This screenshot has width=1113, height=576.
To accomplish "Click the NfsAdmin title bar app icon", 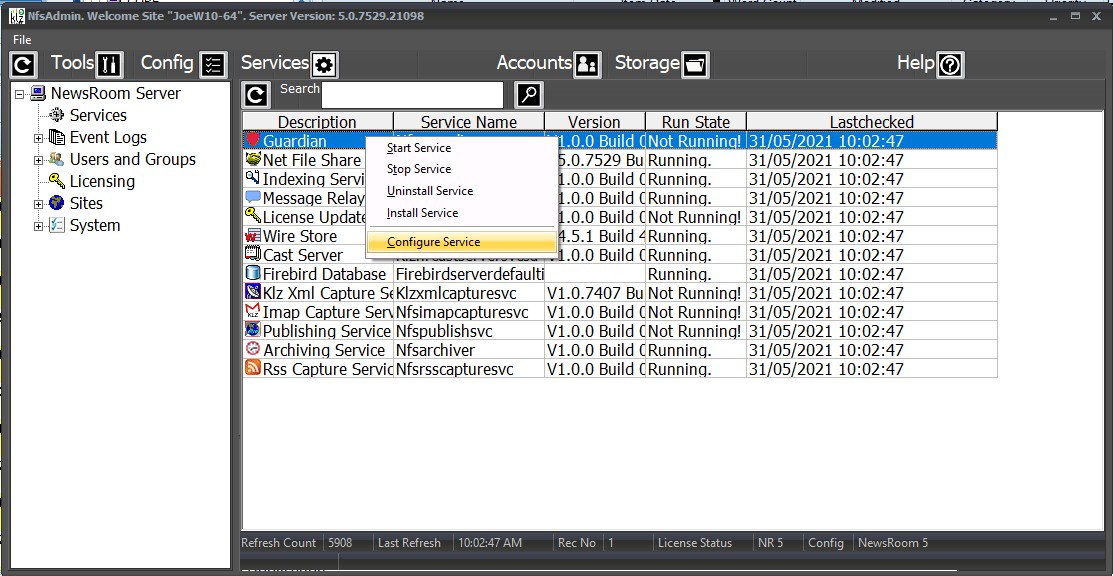I will coord(15,16).
